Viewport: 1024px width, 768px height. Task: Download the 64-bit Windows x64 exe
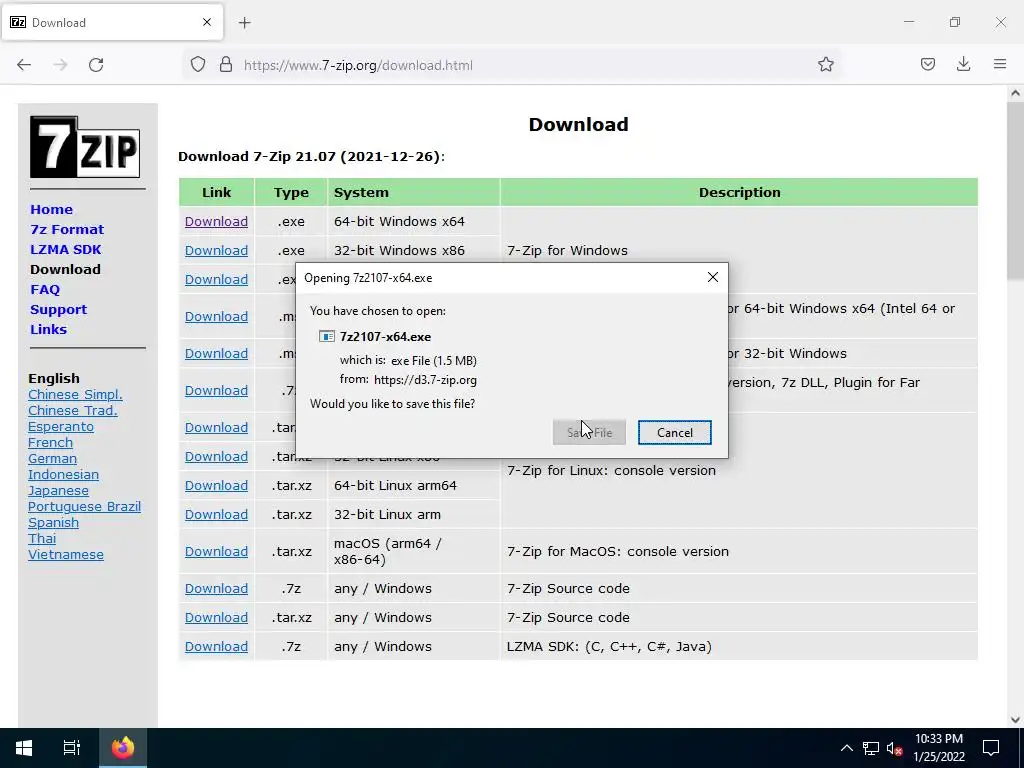click(216, 221)
